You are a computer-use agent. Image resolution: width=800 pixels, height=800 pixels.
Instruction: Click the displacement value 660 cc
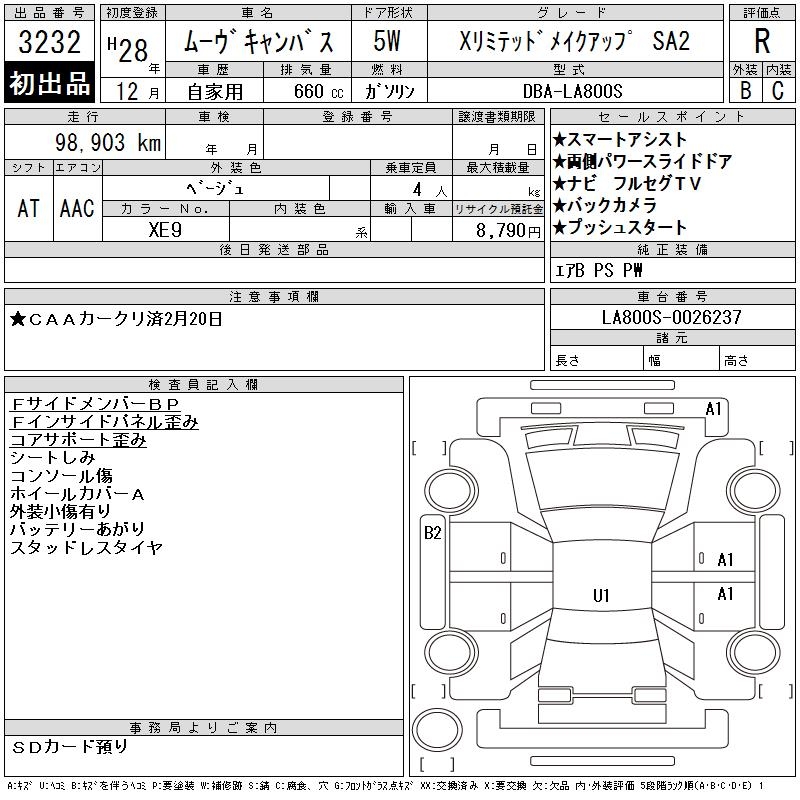tap(318, 91)
